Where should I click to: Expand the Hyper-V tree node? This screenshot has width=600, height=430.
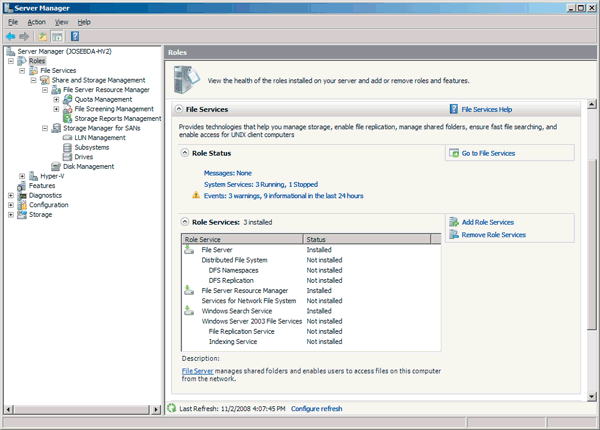tap(22, 176)
